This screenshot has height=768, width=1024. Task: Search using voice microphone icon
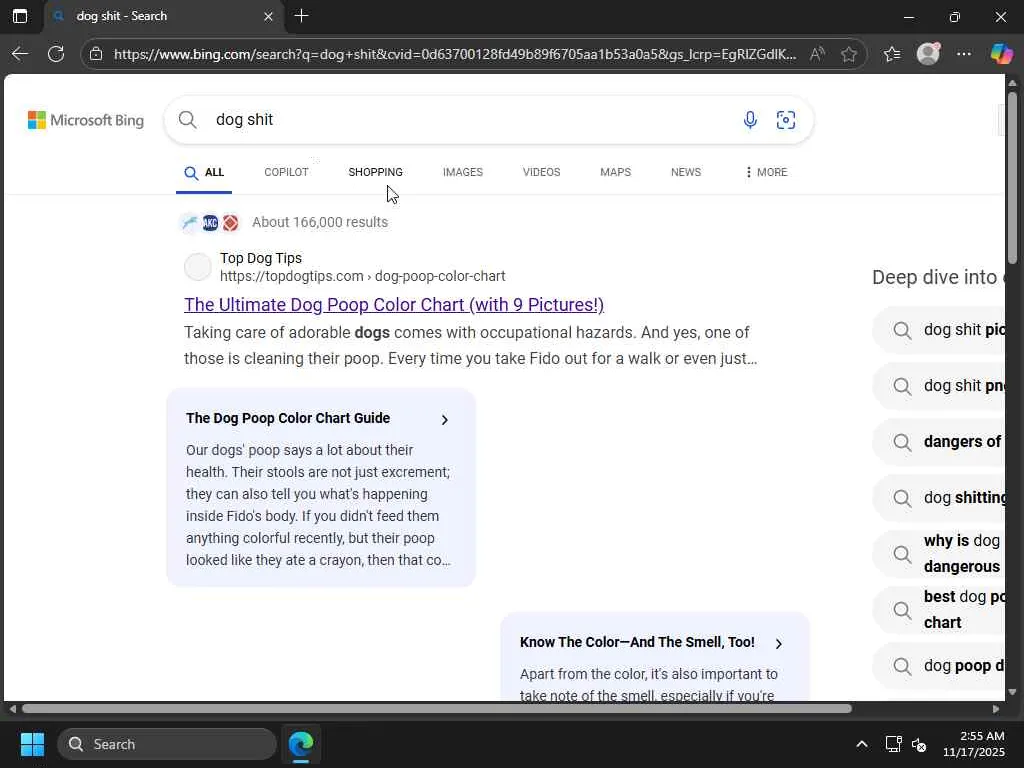[x=750, y=120]
